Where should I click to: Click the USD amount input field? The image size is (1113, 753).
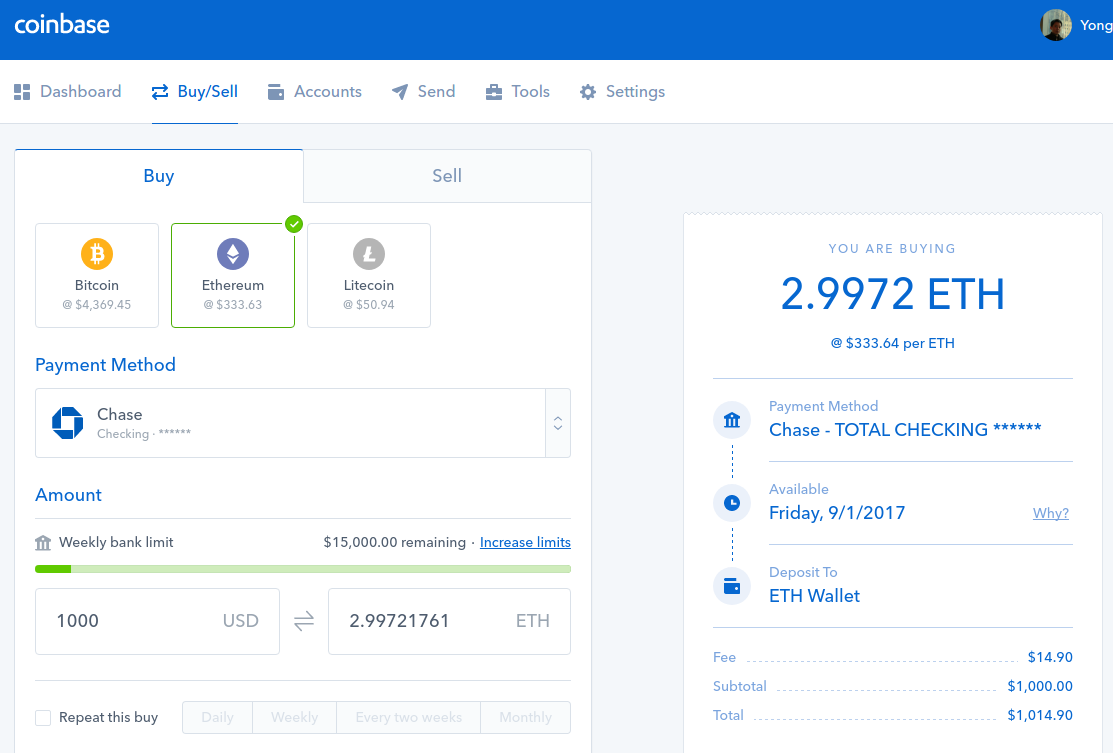(x=158, y=621)
